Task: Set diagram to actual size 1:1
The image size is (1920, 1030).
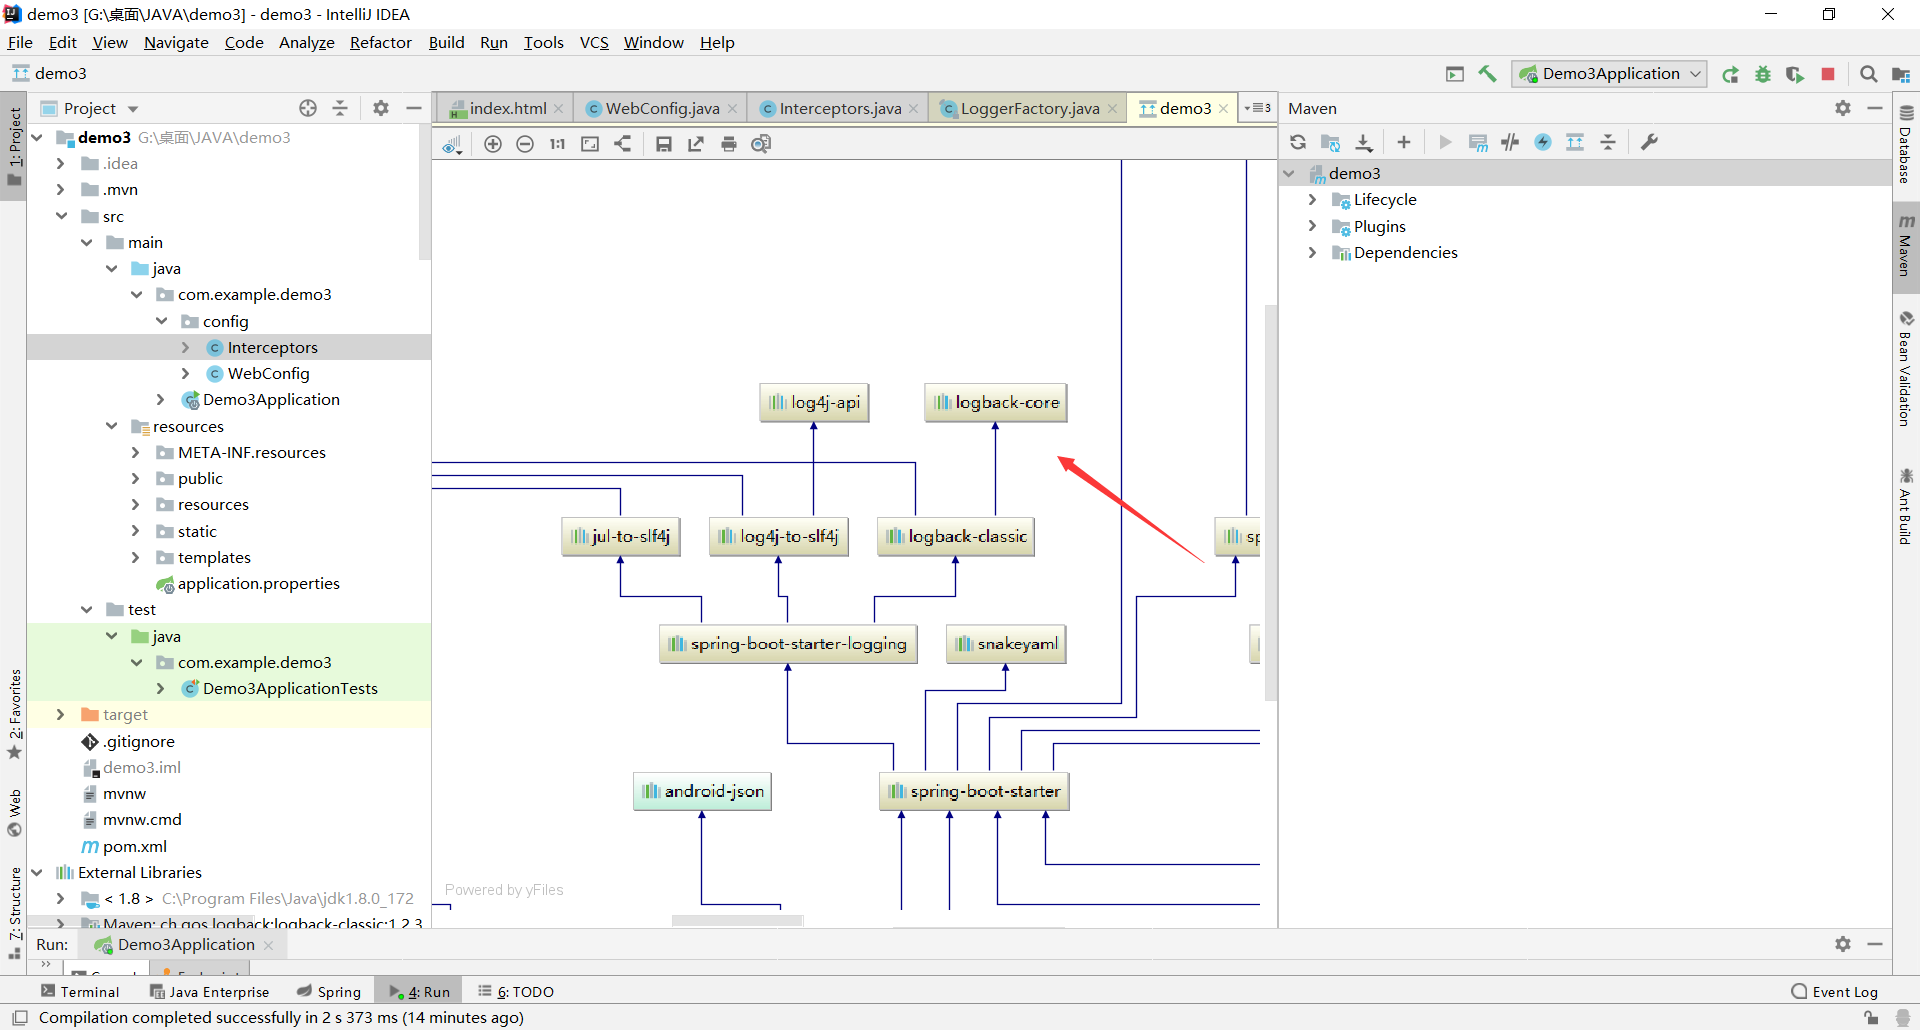Action: tap(557, 144)
